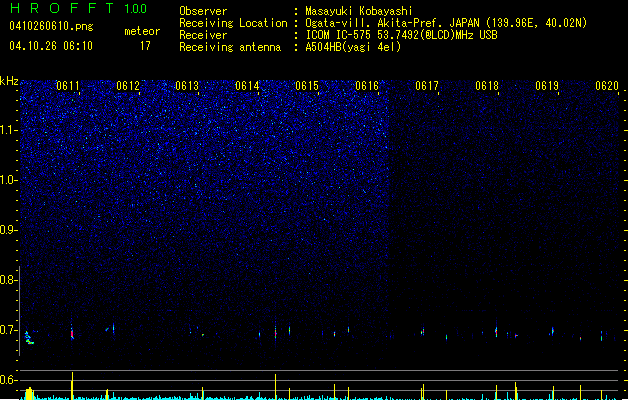This screenshot has height=400, width=629.
Task: Click observer name Masayuki Kobayashi
Action: click(359, 11)
